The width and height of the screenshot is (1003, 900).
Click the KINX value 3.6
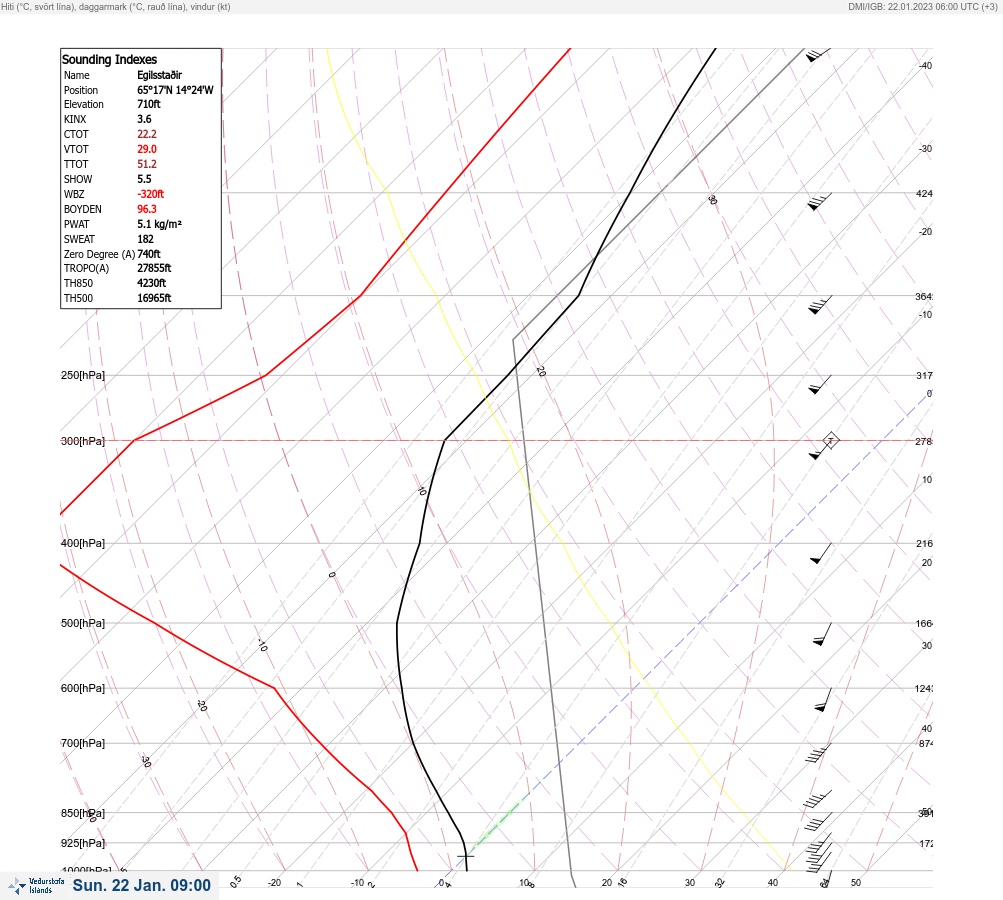[144, 119]
